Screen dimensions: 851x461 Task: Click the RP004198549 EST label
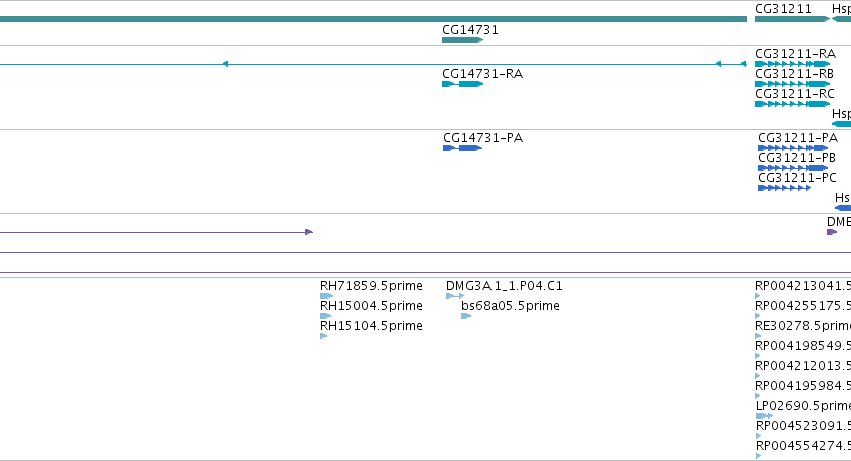tap(803, 346)
